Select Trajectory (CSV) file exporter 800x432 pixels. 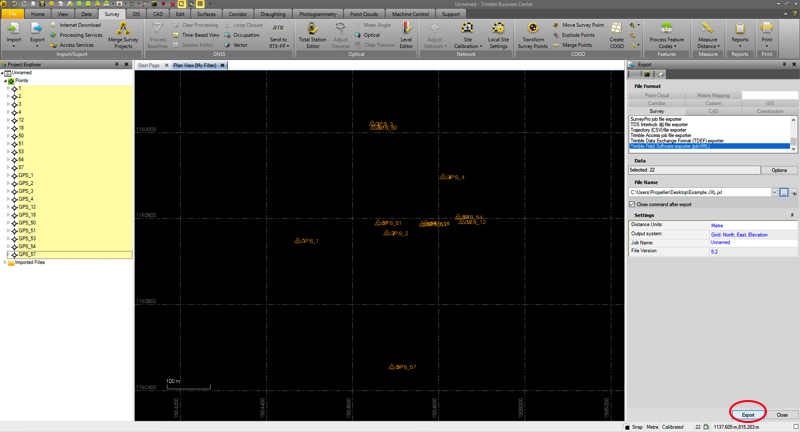(x=658, y=130)
